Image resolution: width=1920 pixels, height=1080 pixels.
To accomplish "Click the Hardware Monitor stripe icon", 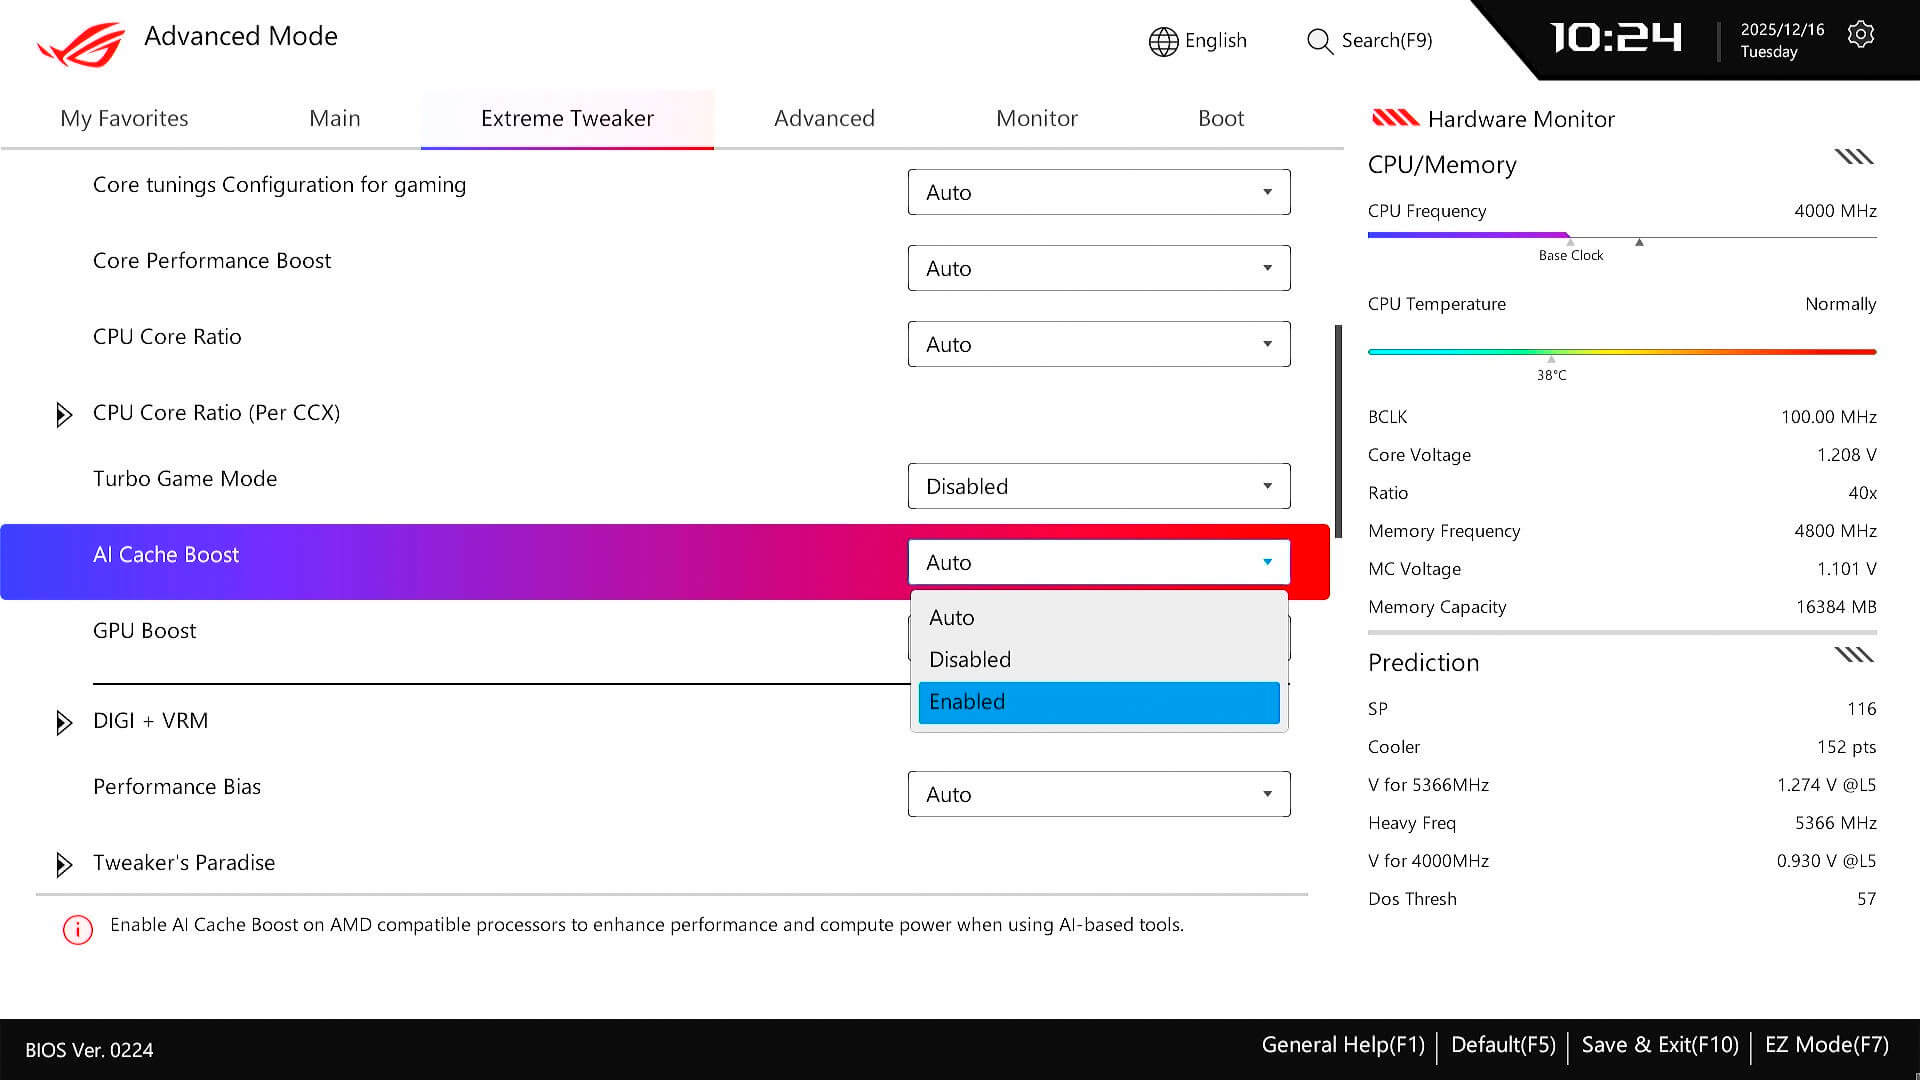I will tap(1395, 118).
